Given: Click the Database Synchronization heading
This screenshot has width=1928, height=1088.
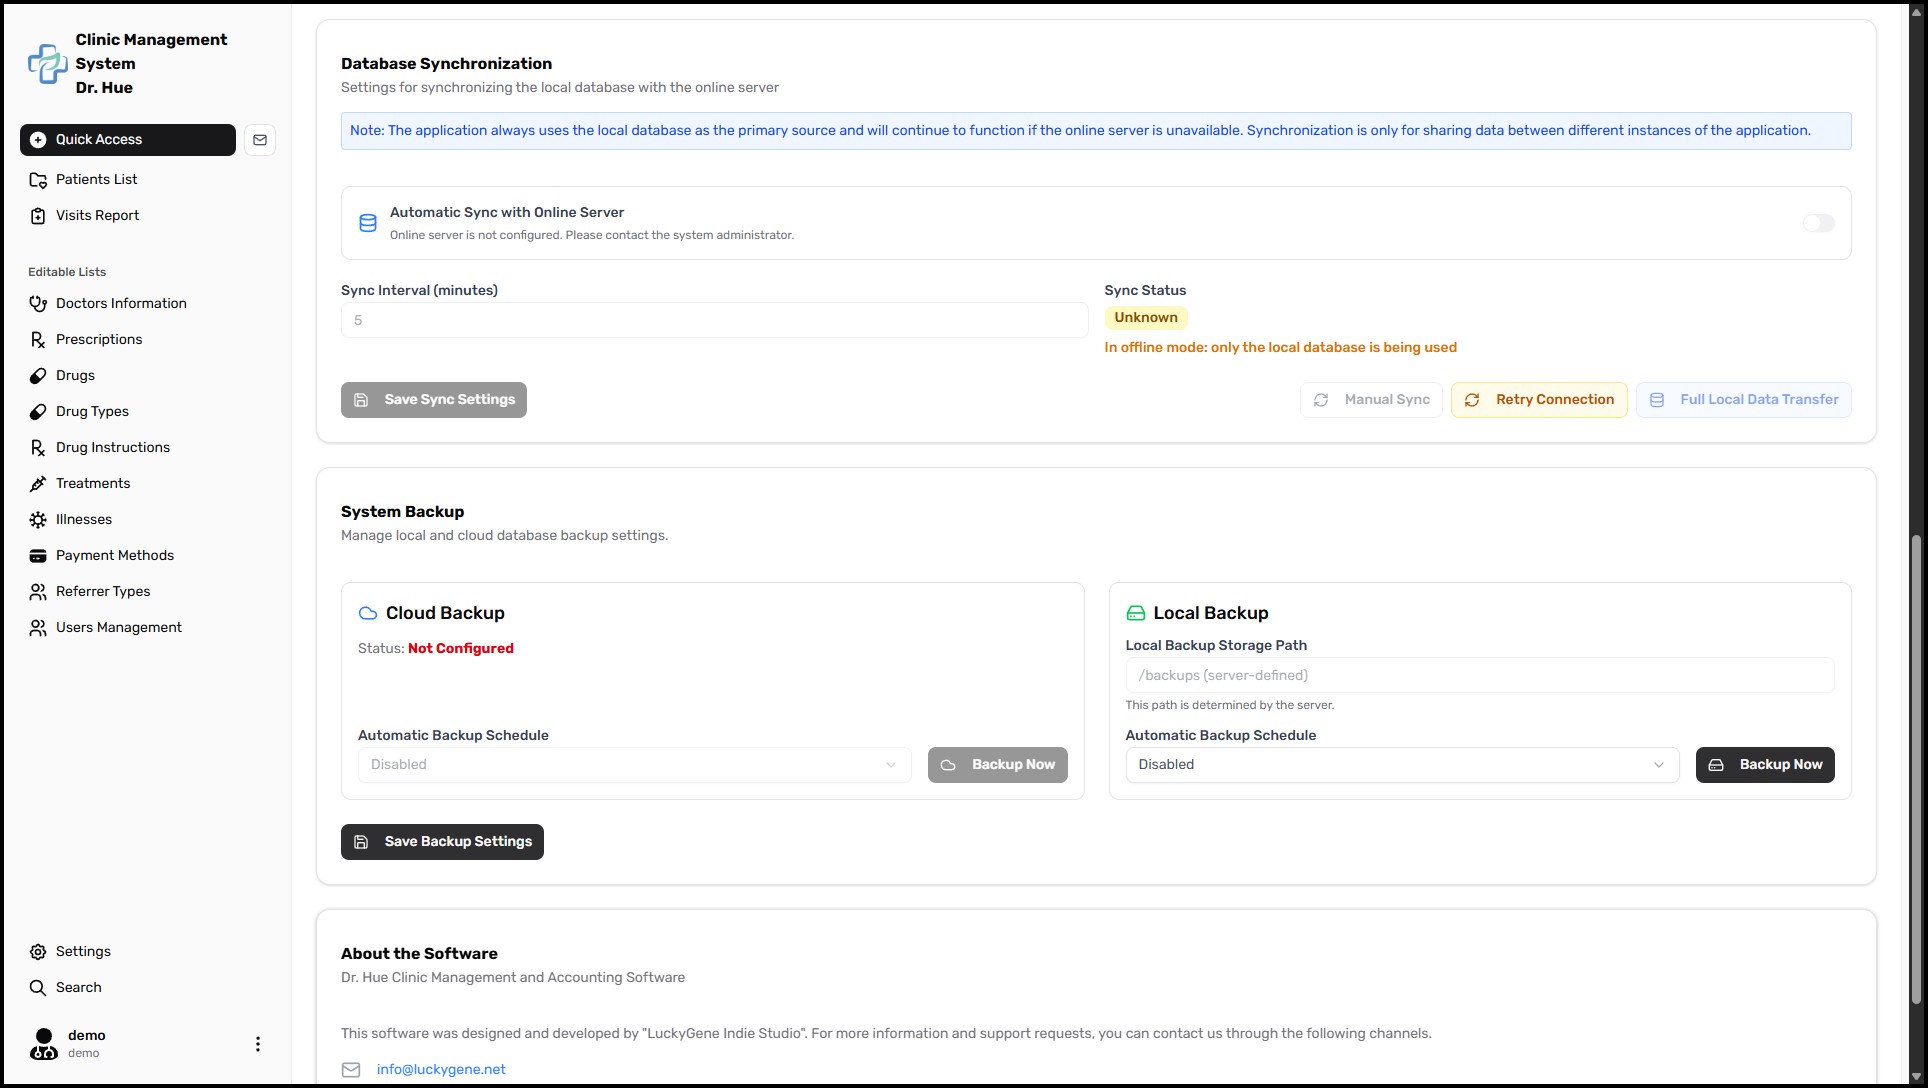Looking at the screenshot, I should click(446, 64).
